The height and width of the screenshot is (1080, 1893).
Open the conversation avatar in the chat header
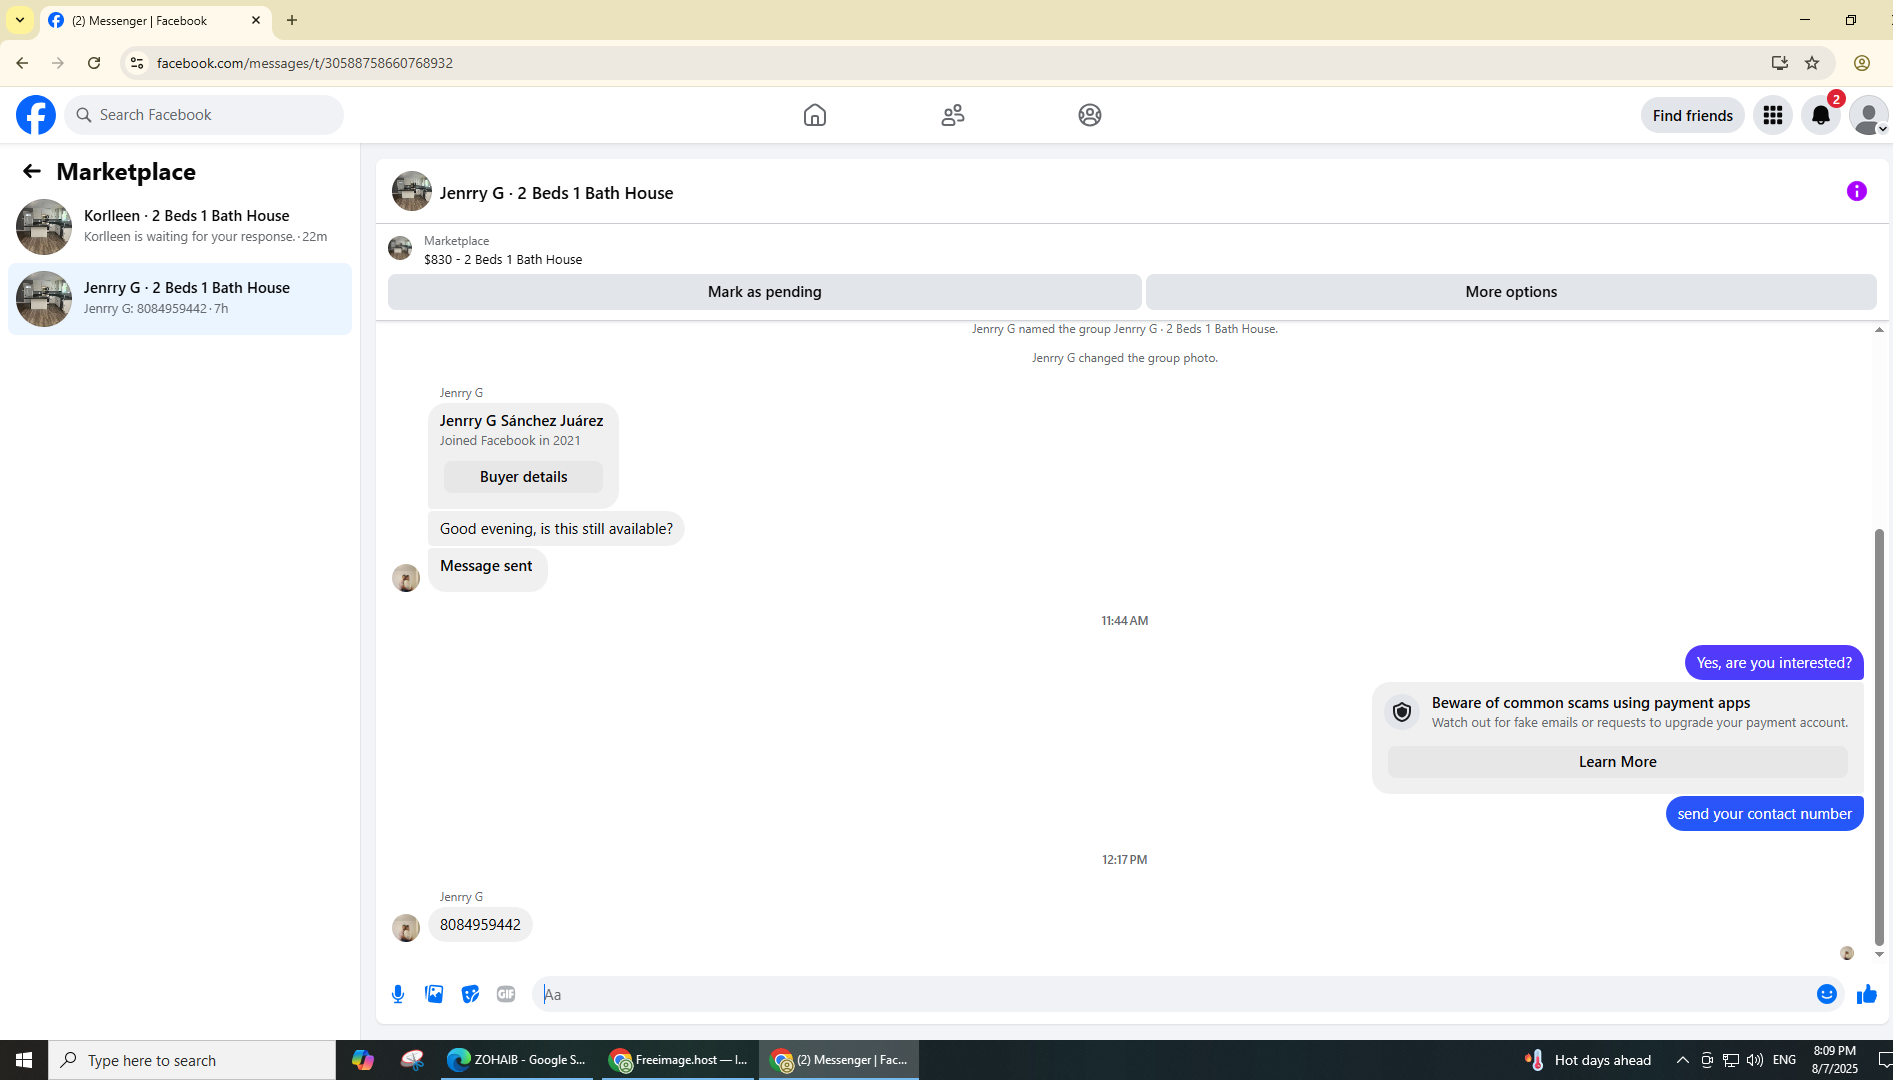[x=412, y=191]
